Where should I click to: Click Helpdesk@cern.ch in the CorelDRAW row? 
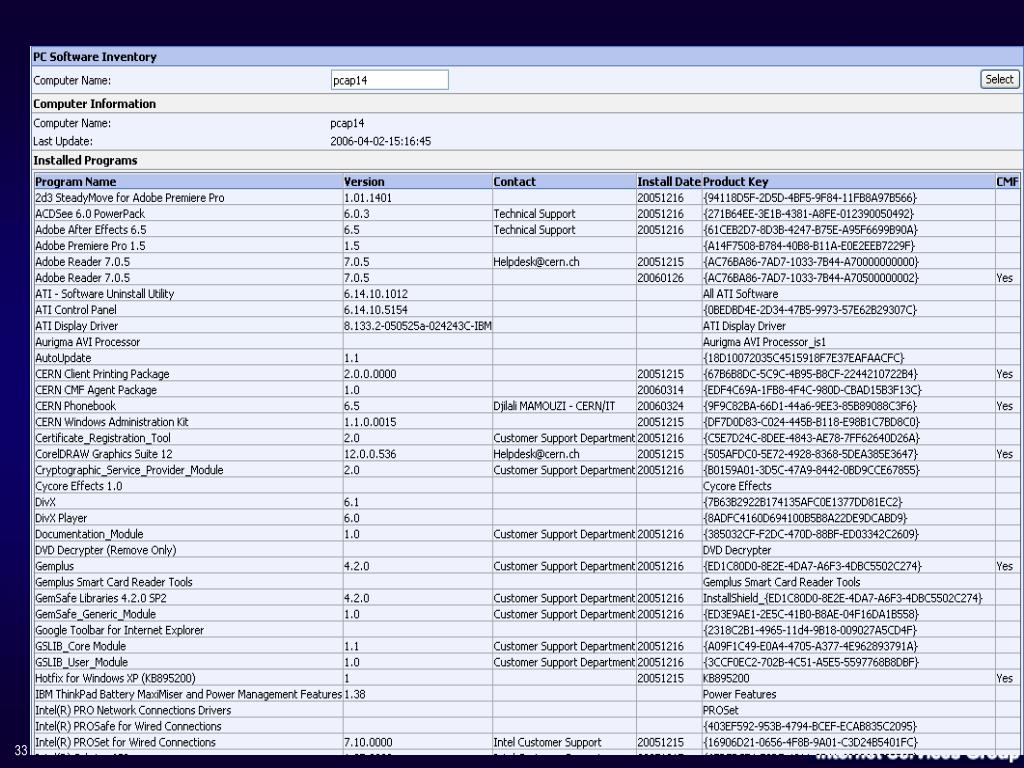coord(537,454)
